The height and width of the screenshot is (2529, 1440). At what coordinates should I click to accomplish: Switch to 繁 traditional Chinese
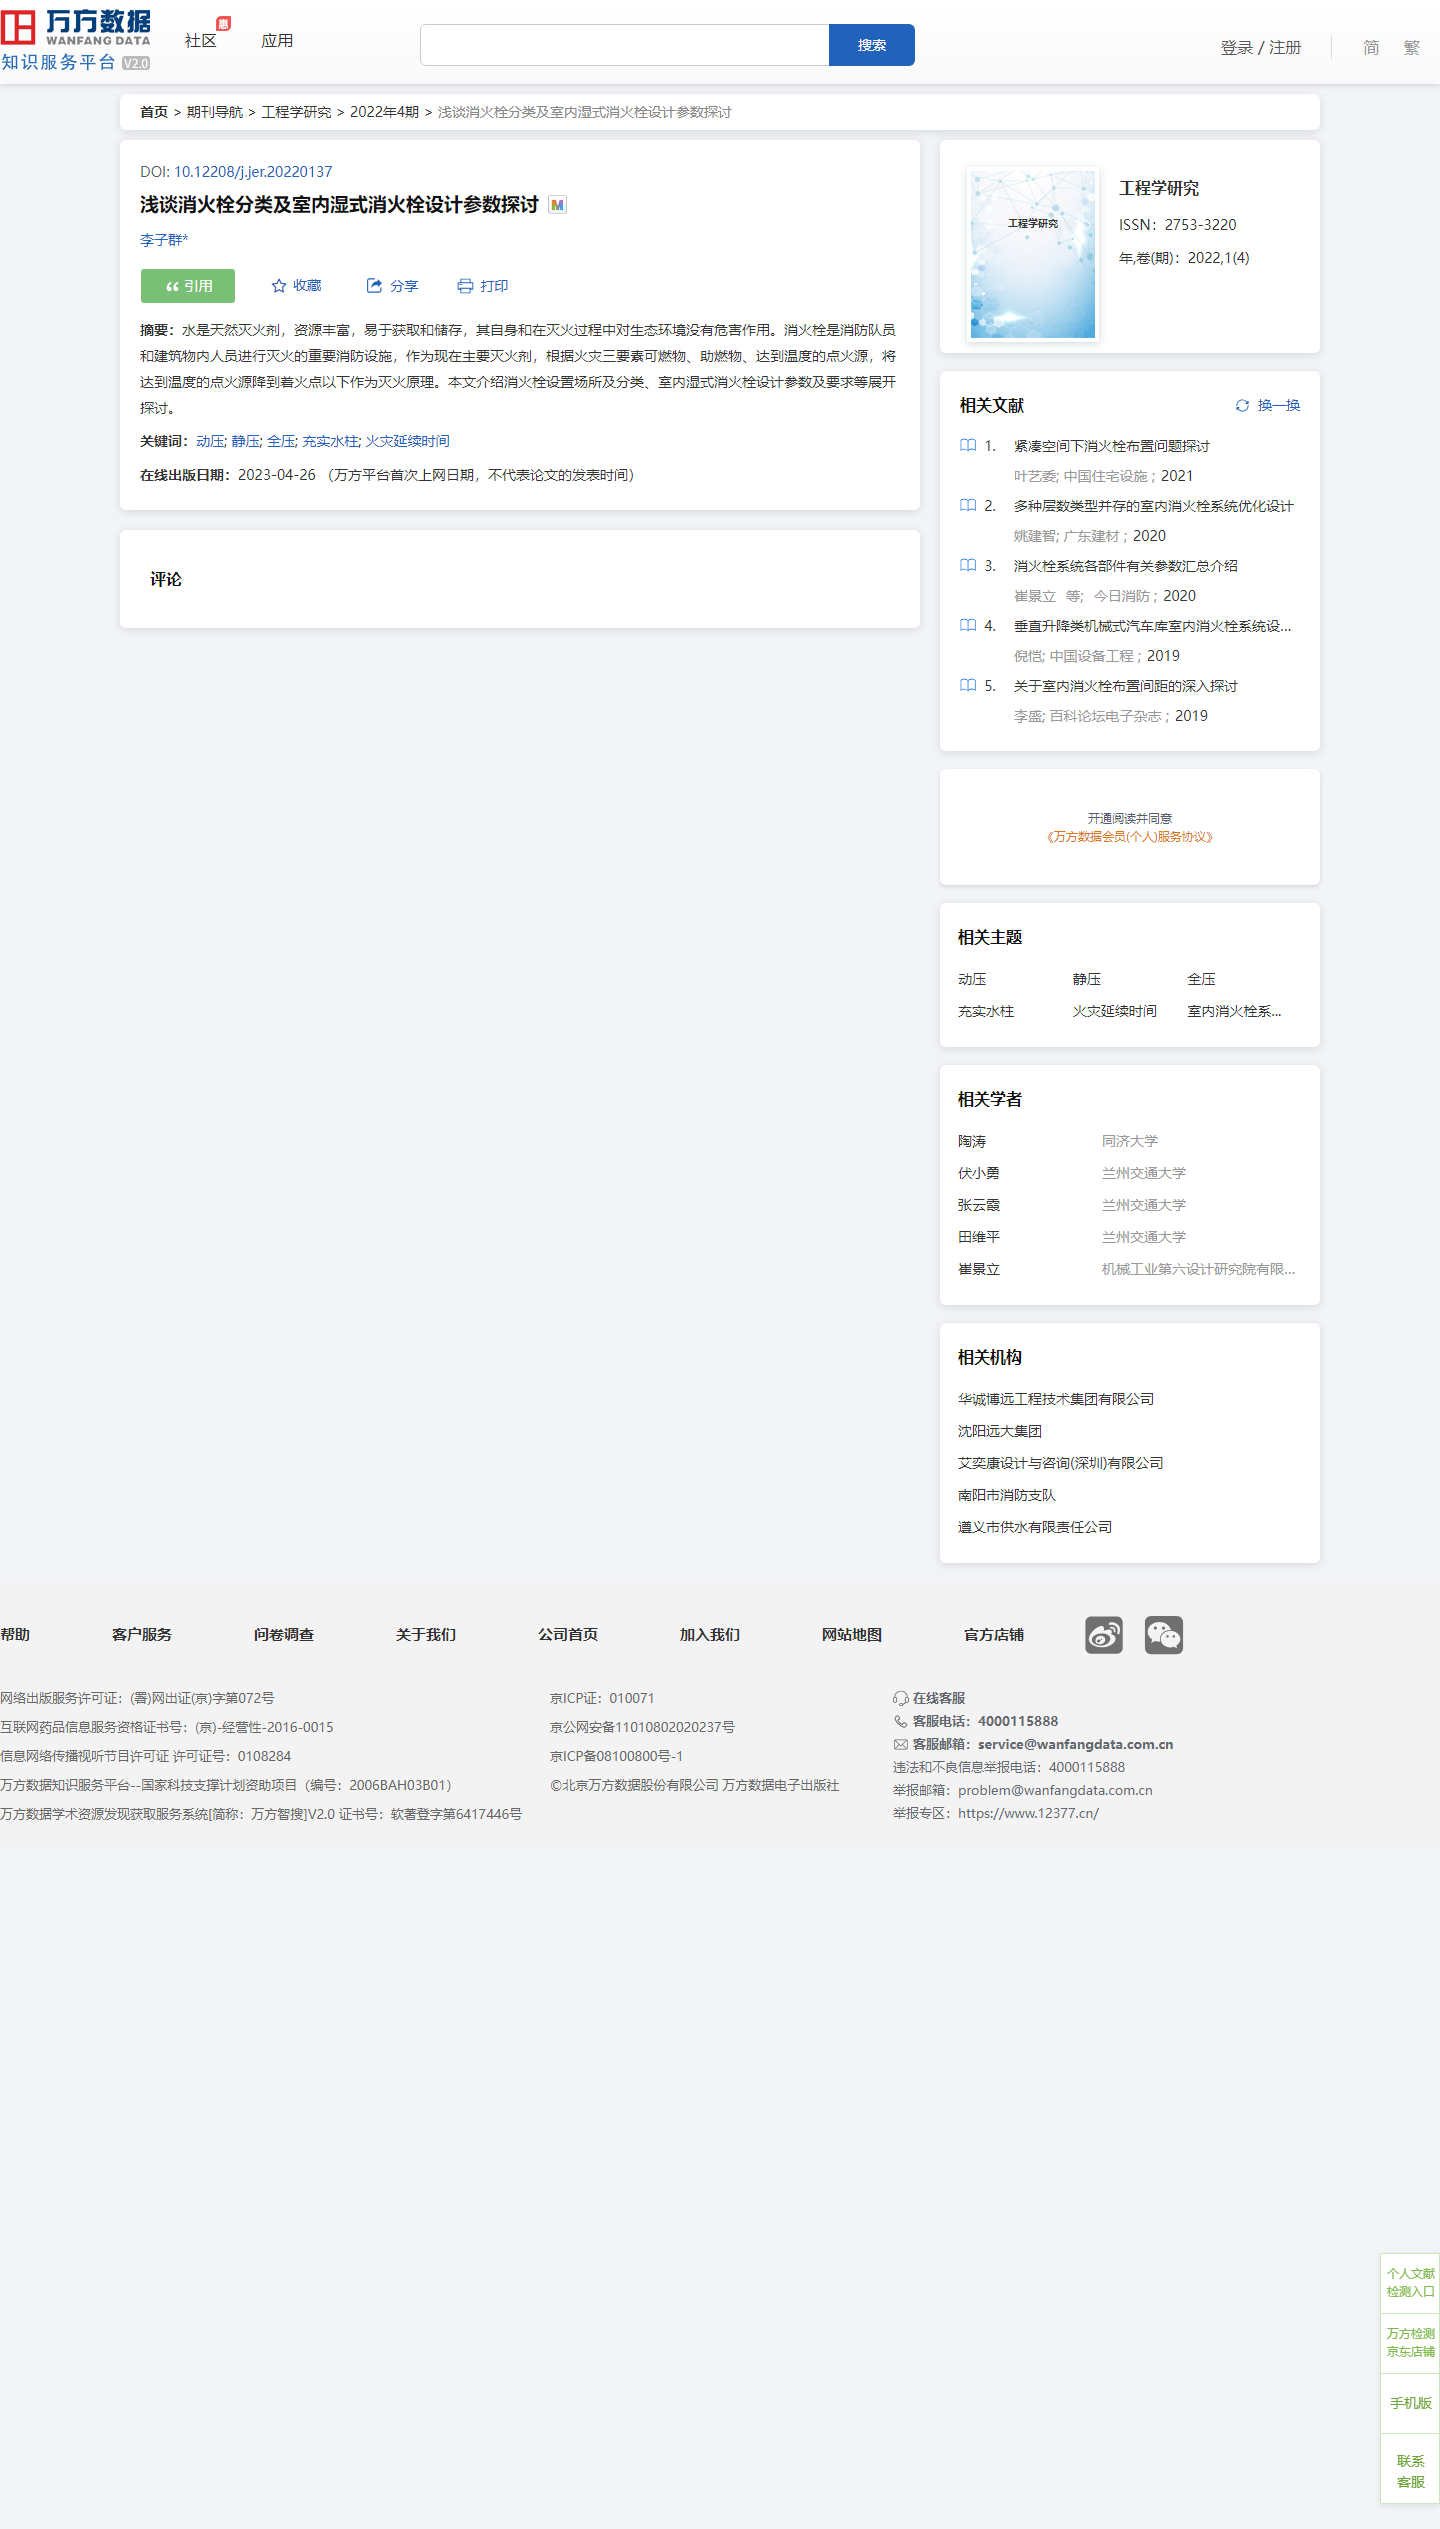1412,48
